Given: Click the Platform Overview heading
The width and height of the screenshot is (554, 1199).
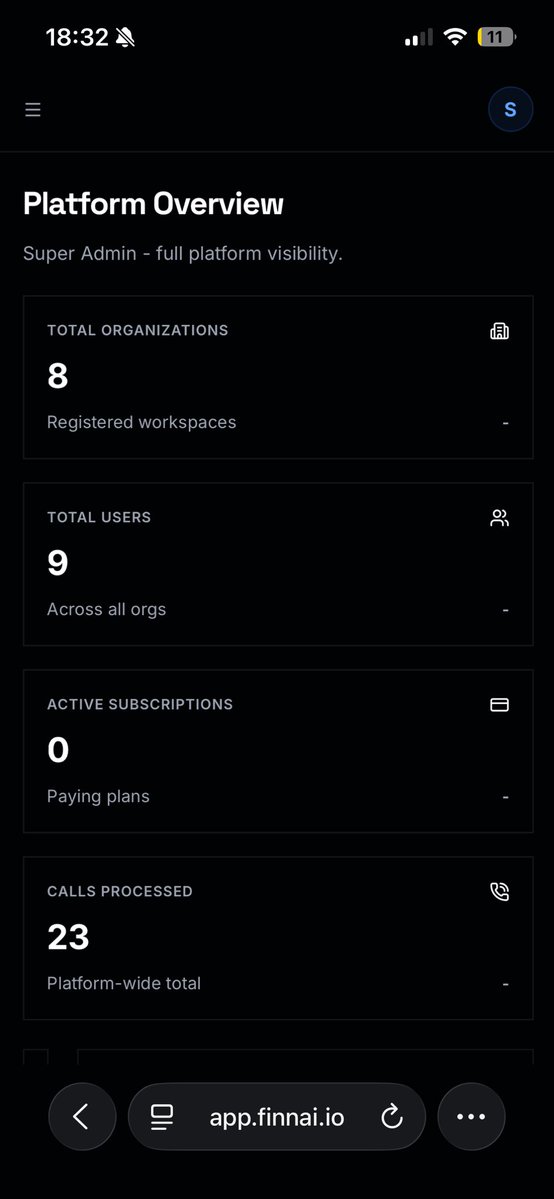Looking at the screenshot, I should click(x=153, y=204).
